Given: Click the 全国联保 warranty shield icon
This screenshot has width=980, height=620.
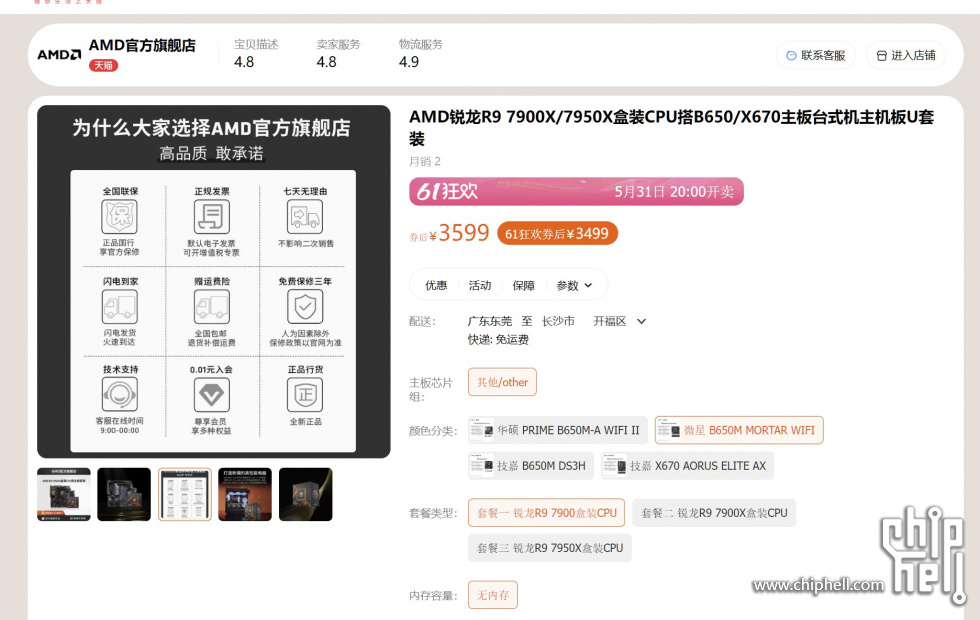Looking at the screenshot, I should (119, 216).
